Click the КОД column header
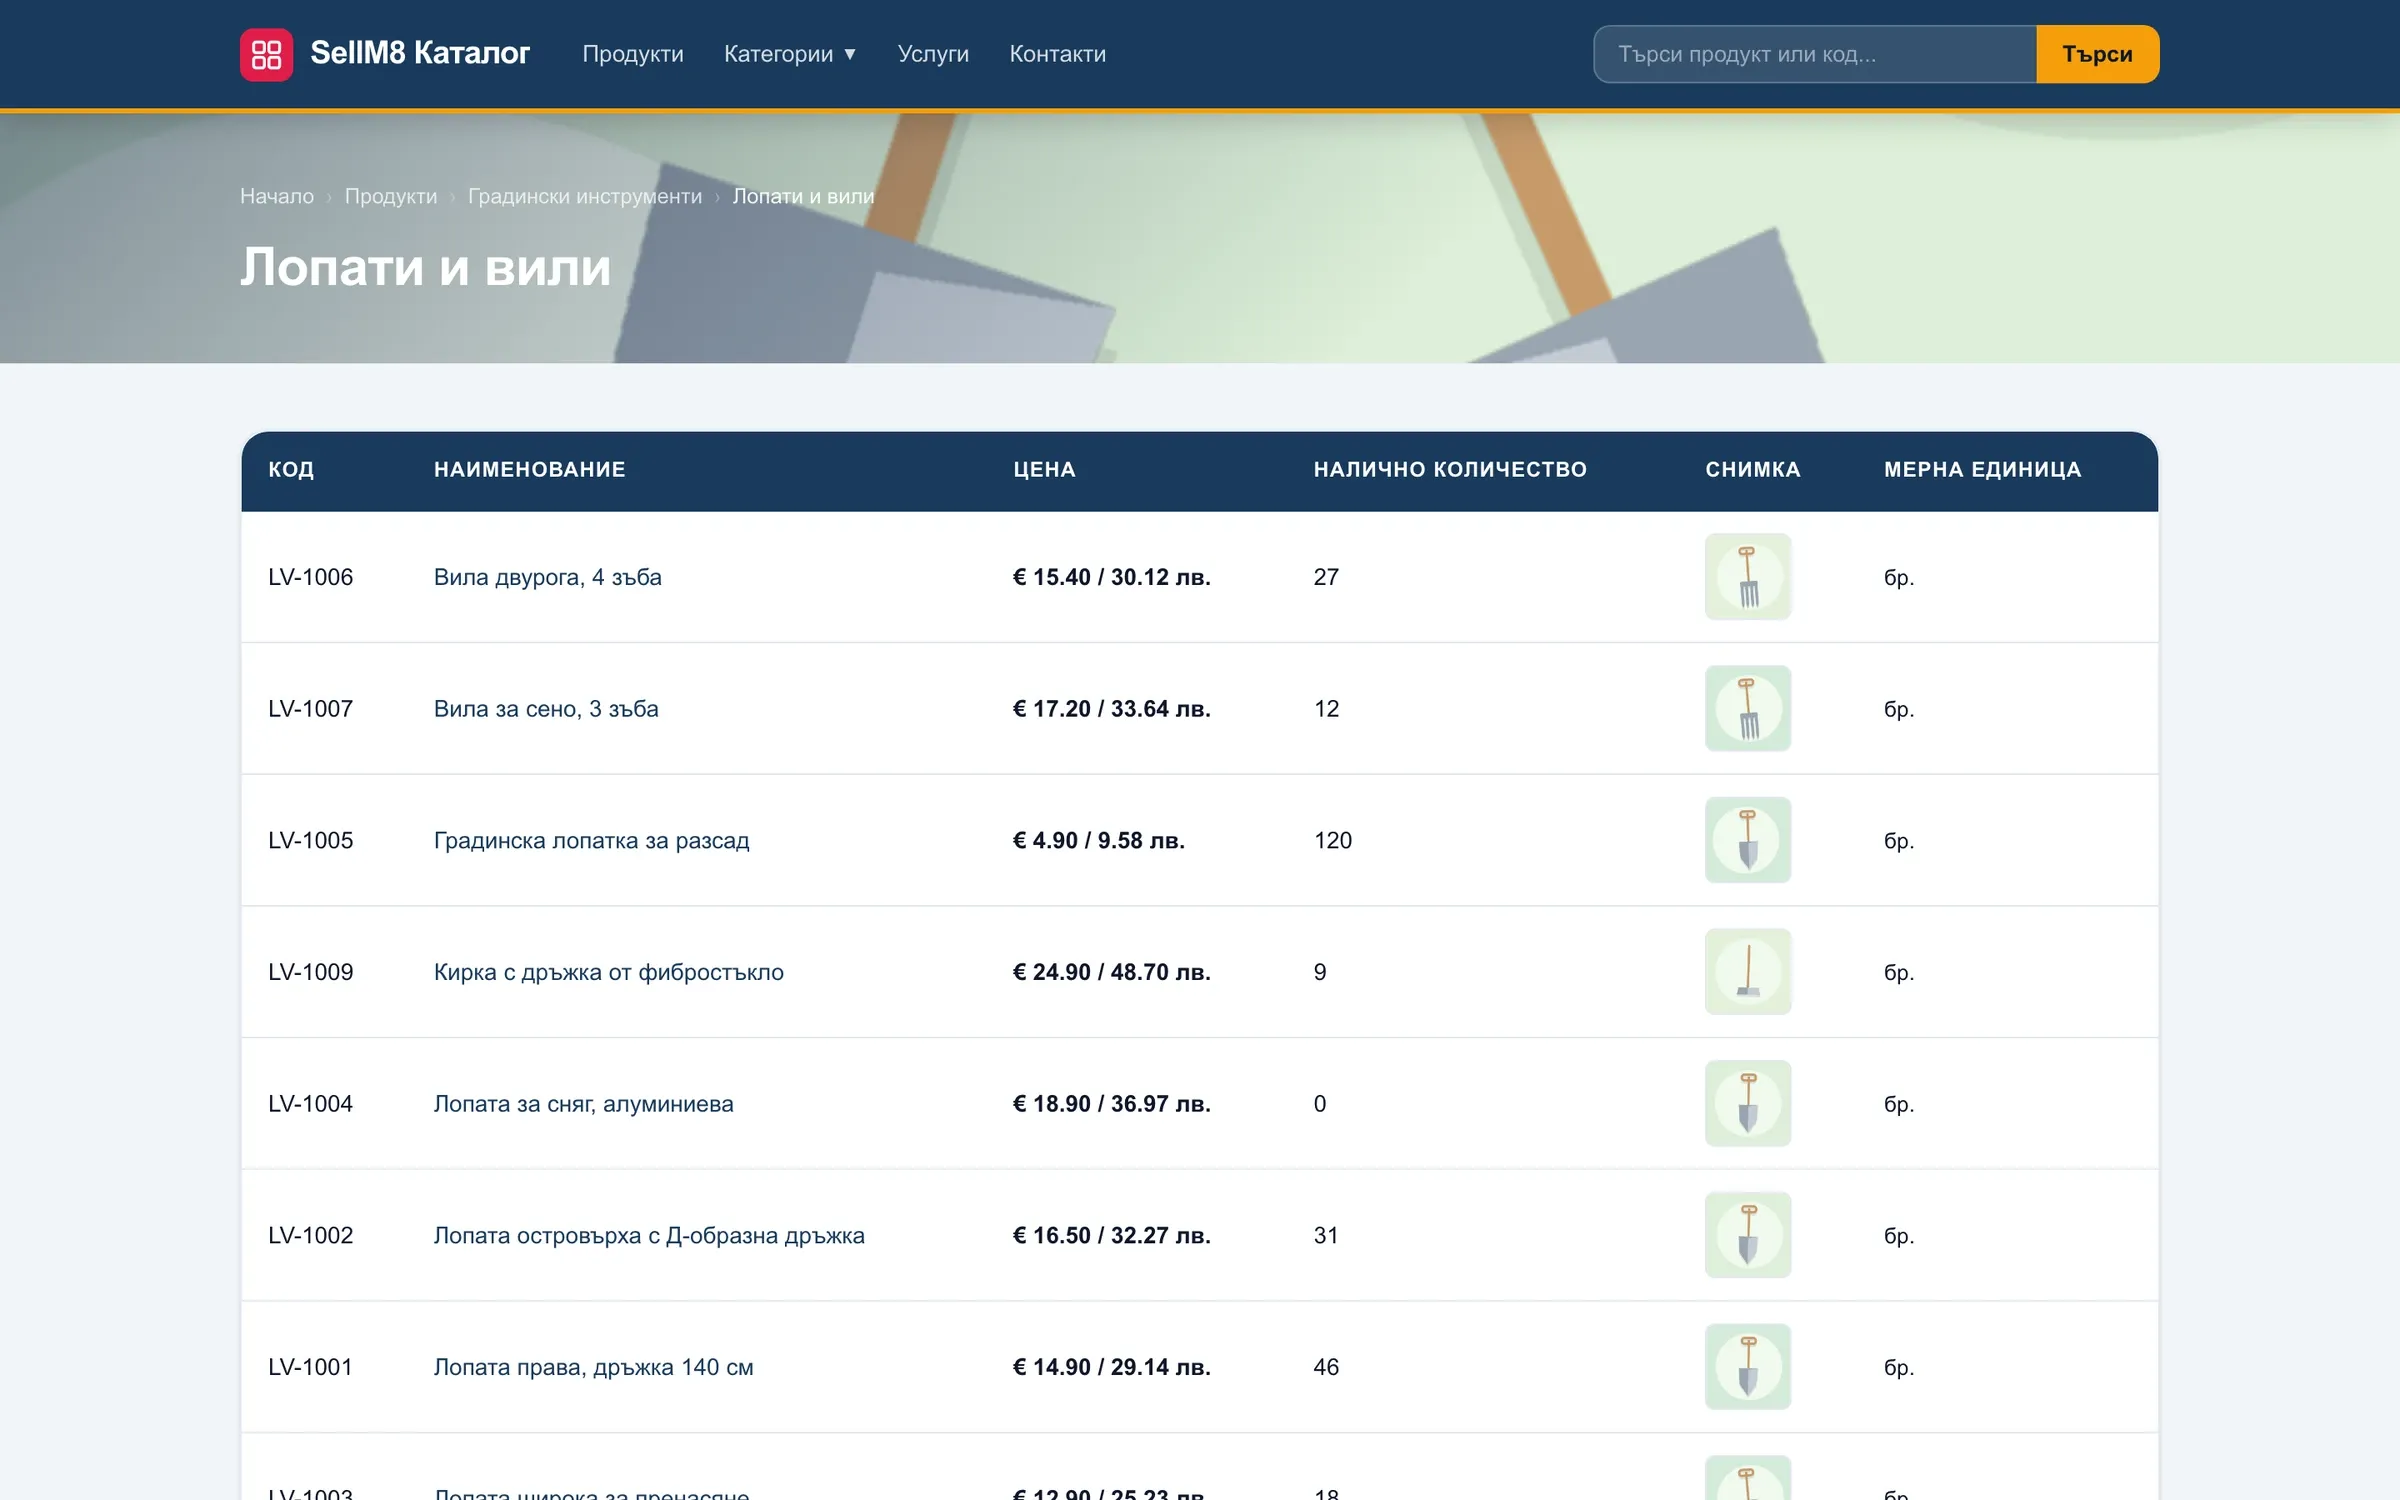Viewport: 2400px width, 1500px height. coord(291,470)
